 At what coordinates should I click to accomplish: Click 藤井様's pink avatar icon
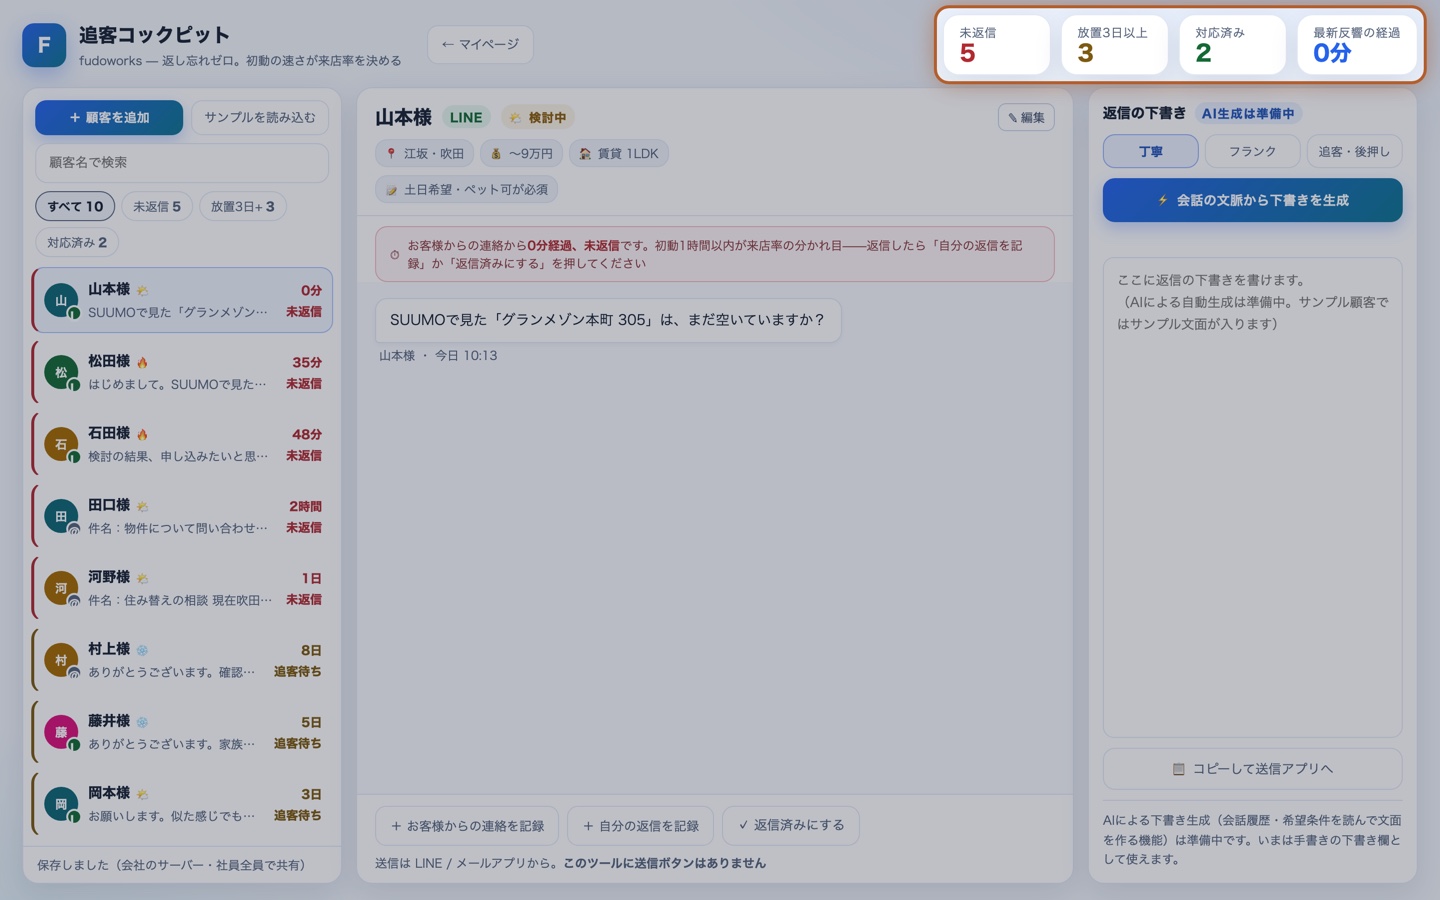click(61, 732)
